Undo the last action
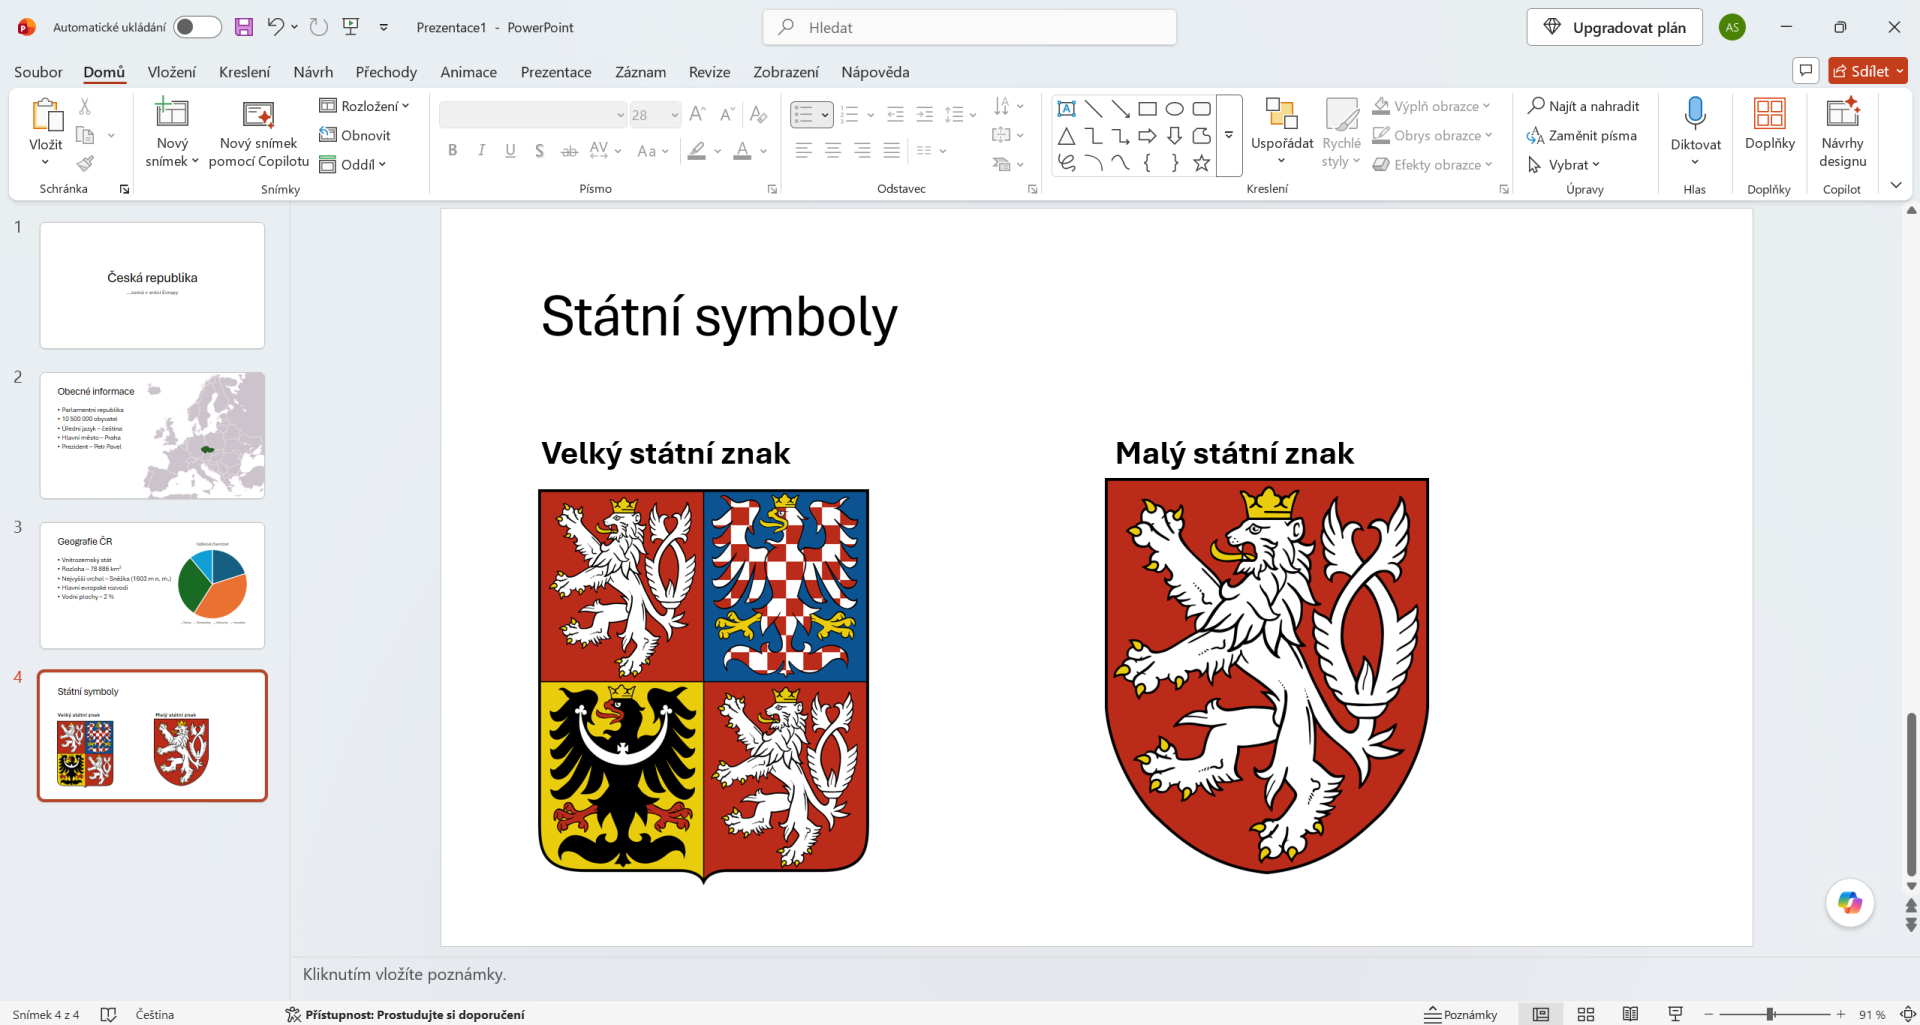Image resolution: width=1920 pixels, height=1025 pixels. [275, 27]
